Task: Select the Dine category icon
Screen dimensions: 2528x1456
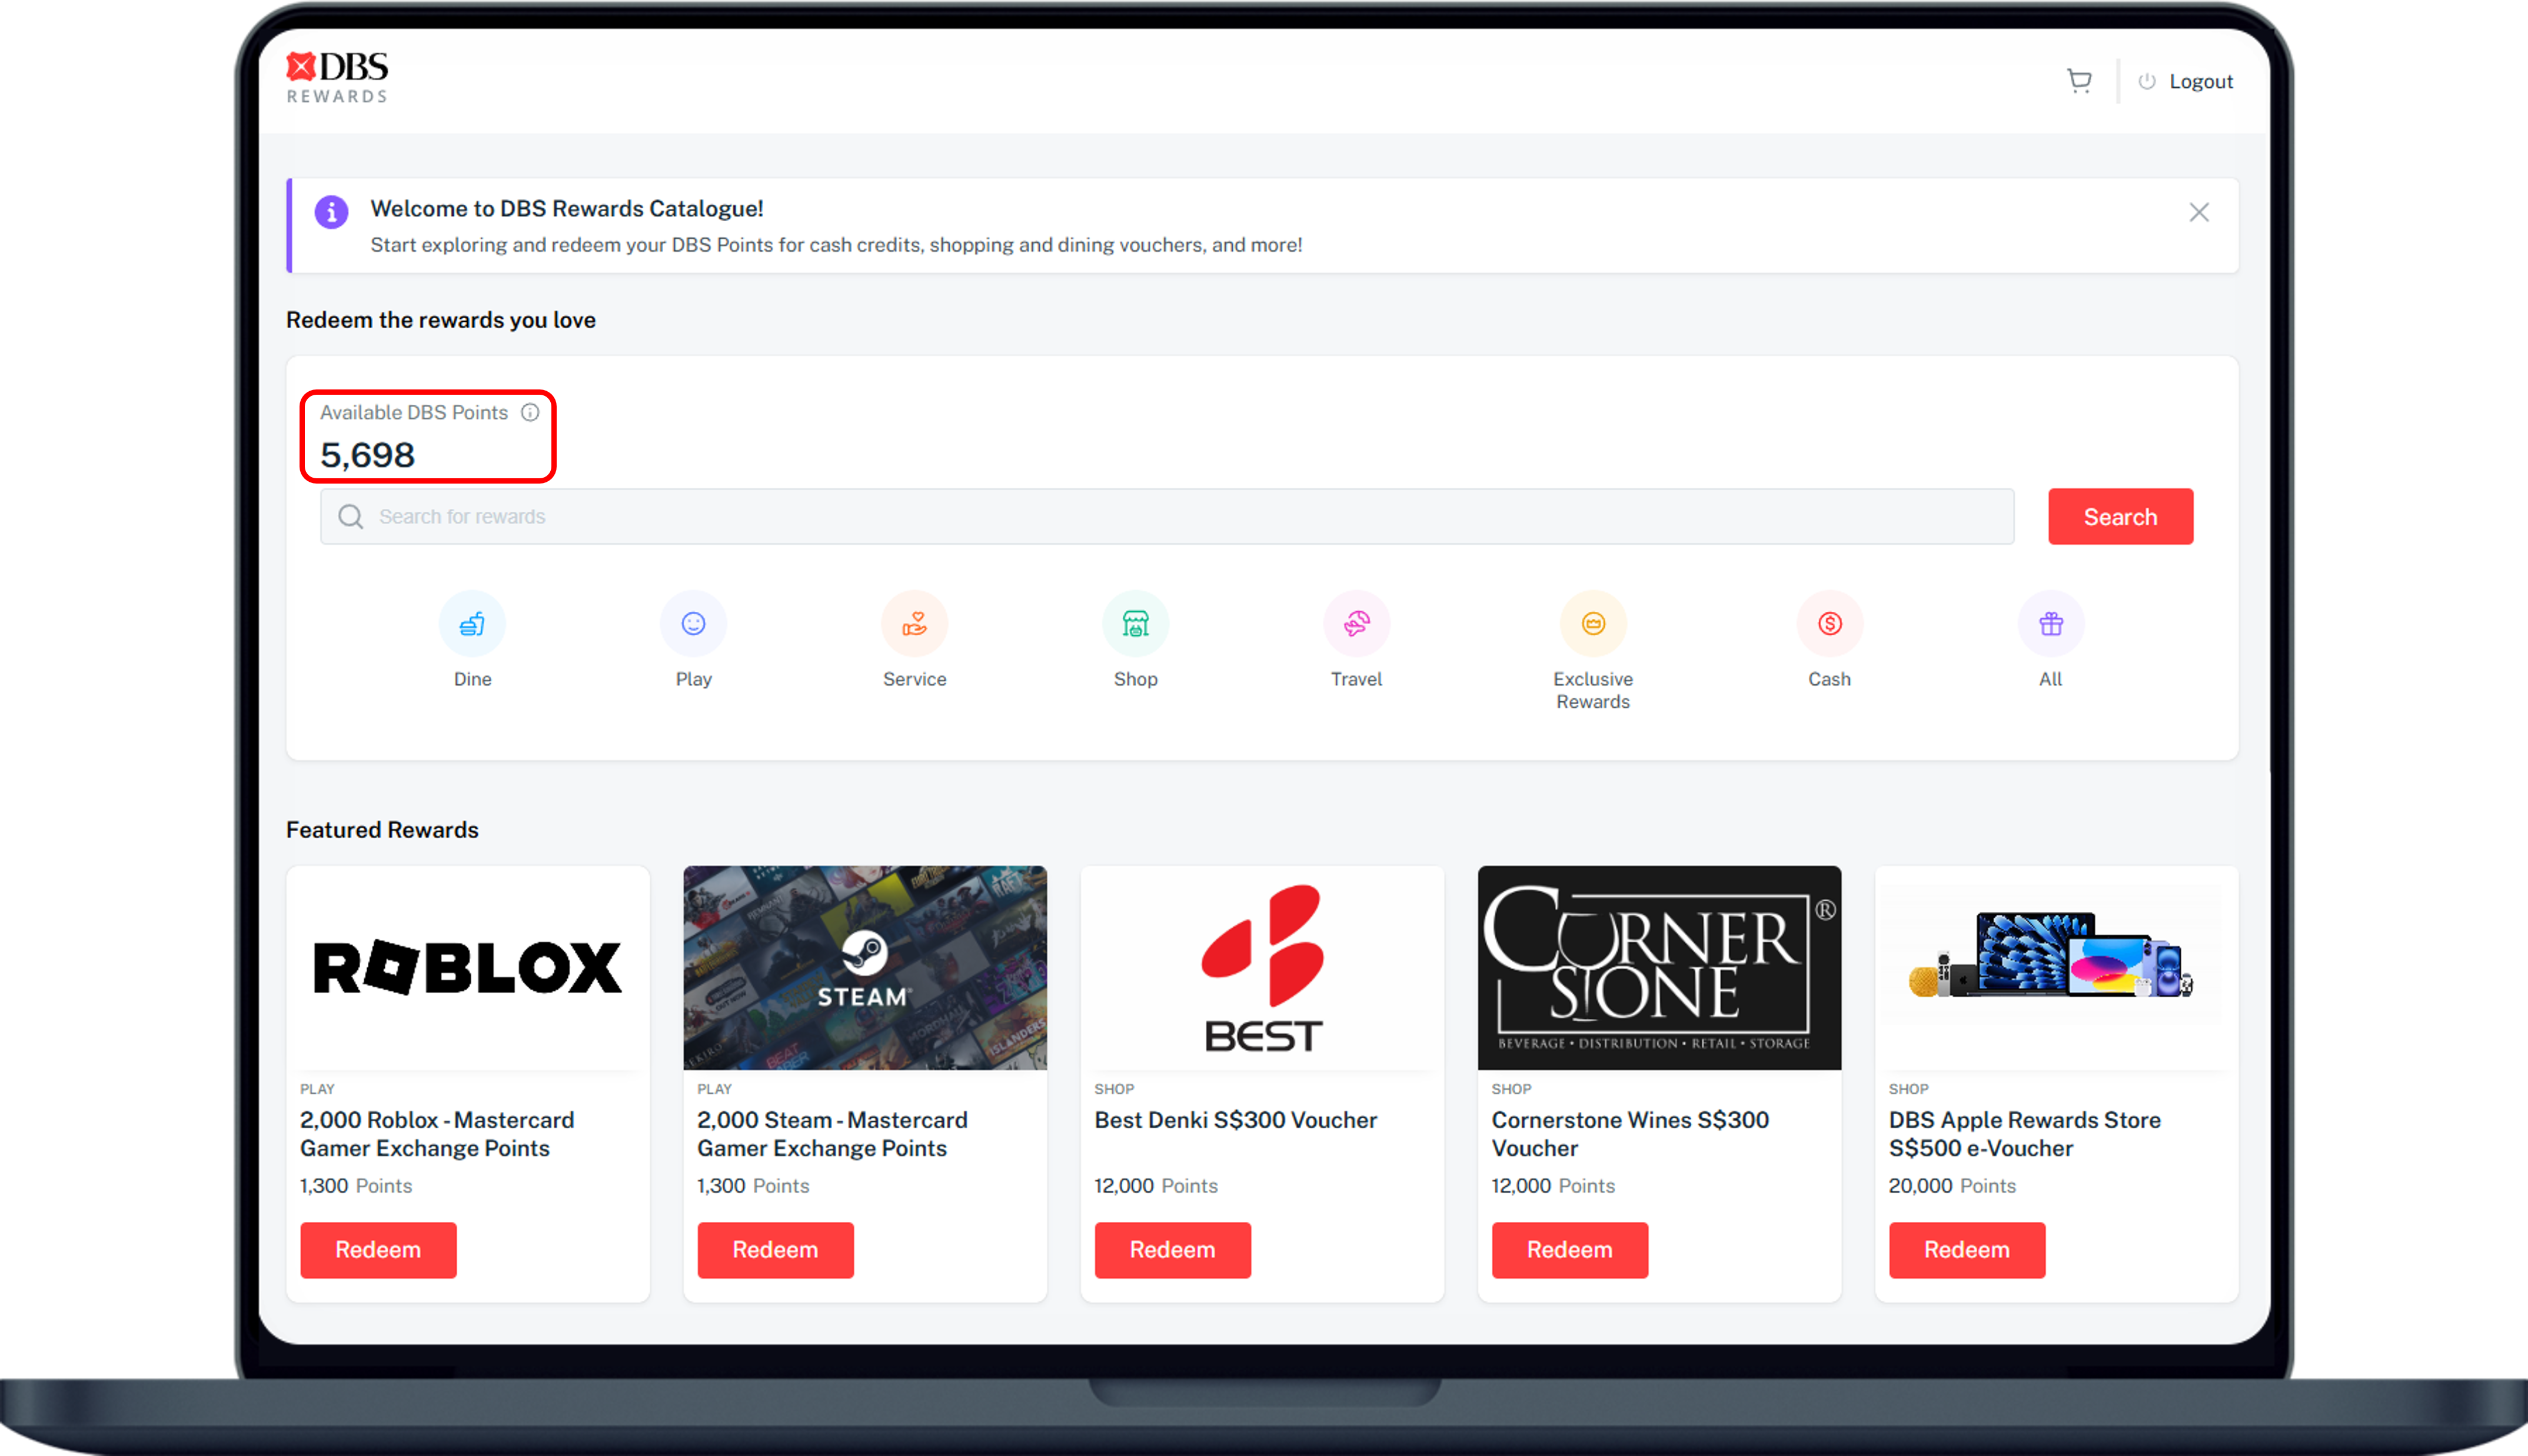Action: (x=472, y=624)
